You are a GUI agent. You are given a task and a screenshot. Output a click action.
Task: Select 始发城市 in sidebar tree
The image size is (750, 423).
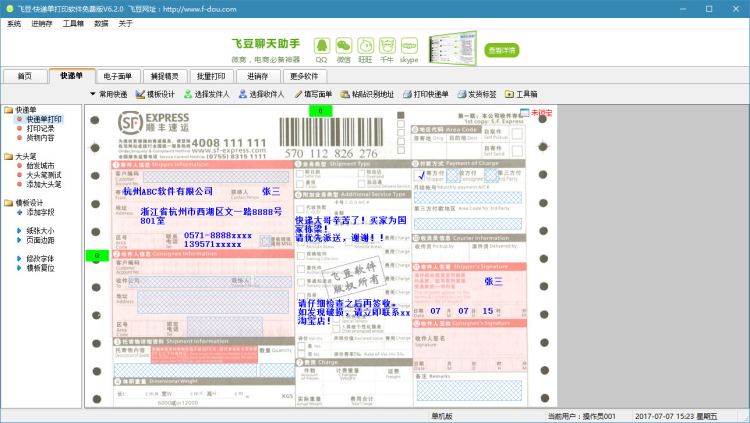[x=40, y=166]
